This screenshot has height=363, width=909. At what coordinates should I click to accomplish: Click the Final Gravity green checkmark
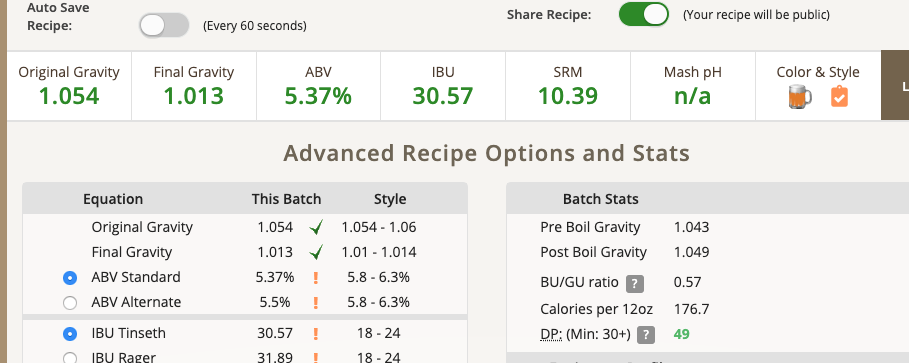pyautogui.click(x=316, y=252)
